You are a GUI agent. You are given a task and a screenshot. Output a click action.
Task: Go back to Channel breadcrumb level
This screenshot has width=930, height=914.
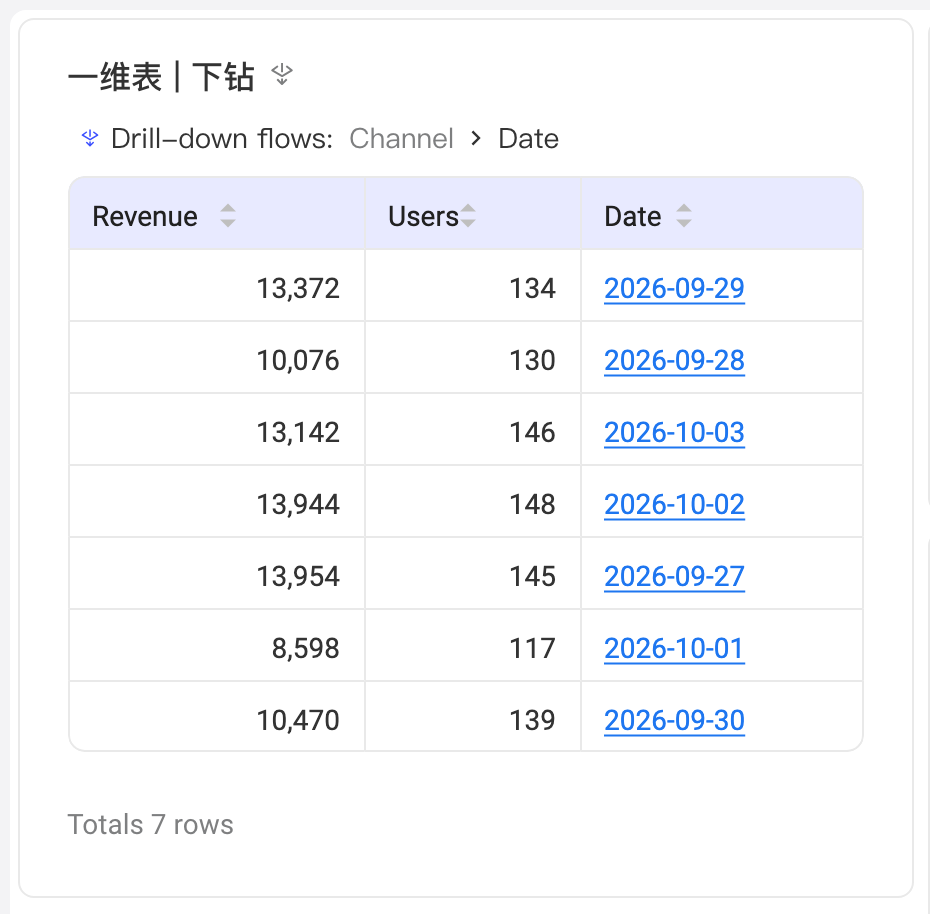pos(401,139)
